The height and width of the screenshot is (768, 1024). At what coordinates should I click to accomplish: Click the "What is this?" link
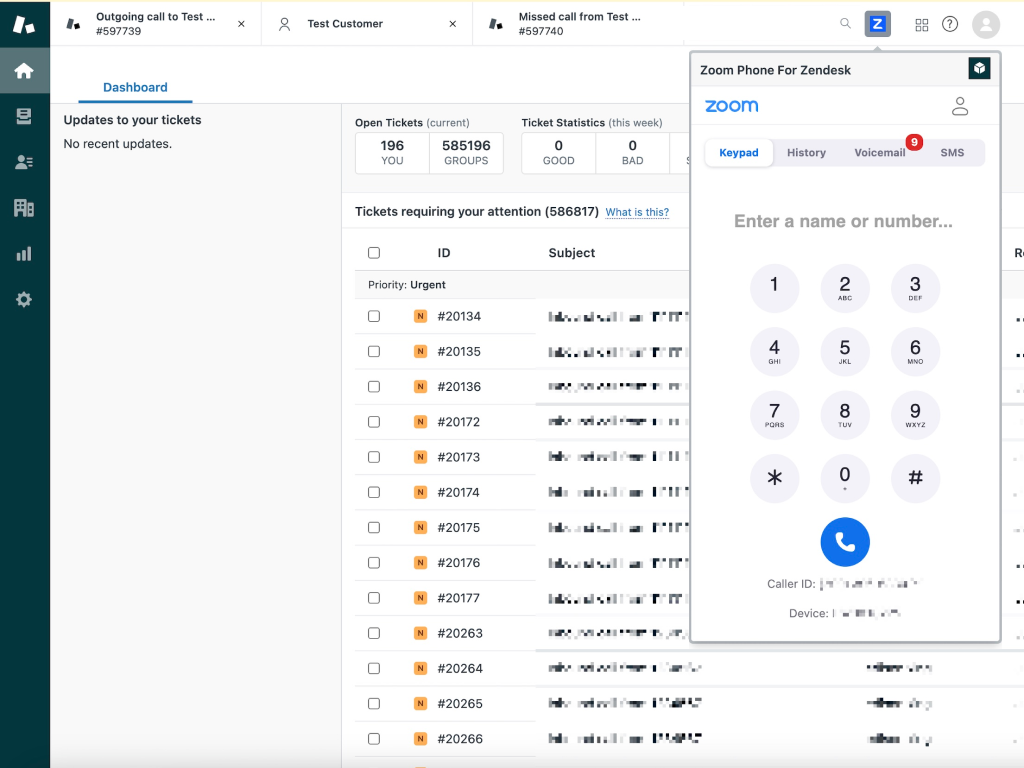click(x=637, y=212)
